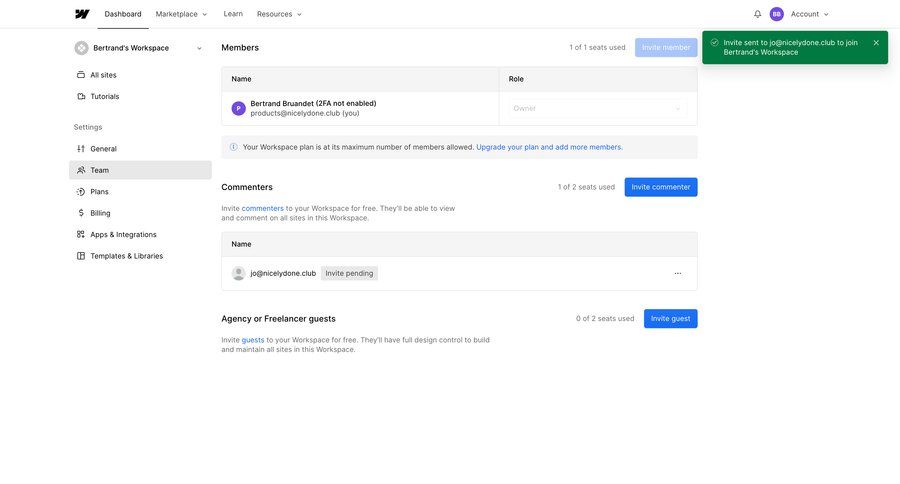Click Bertrand Bruandet's purple avatar
This screenshot has height=484, width=900.
239,108
